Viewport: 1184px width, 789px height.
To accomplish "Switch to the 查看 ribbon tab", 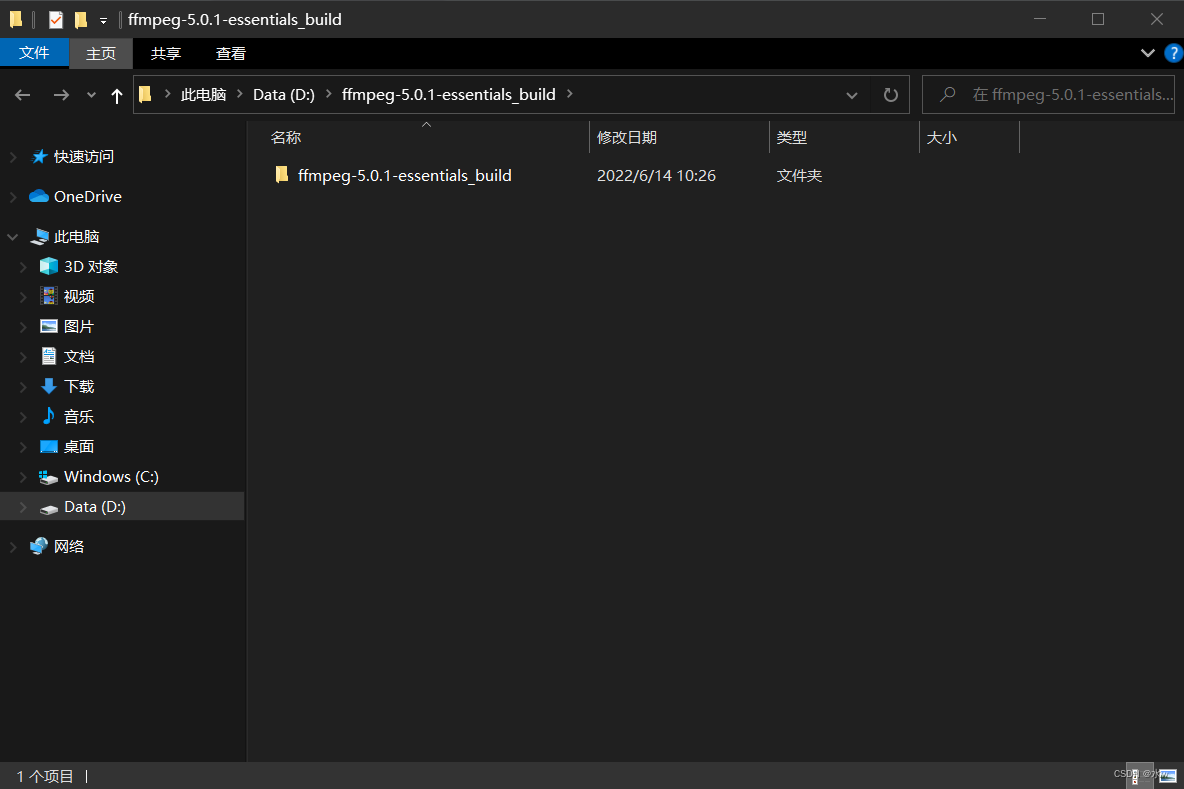I will coord(230,54).
